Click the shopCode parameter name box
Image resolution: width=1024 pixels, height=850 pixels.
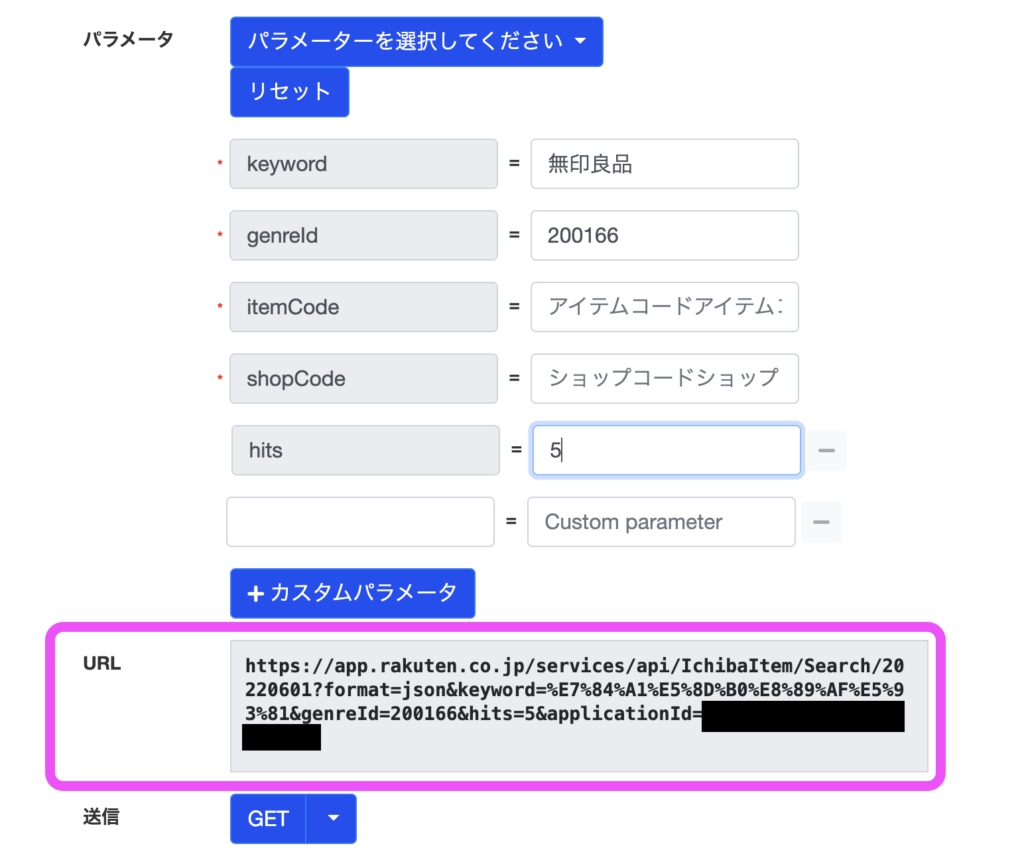363,379
